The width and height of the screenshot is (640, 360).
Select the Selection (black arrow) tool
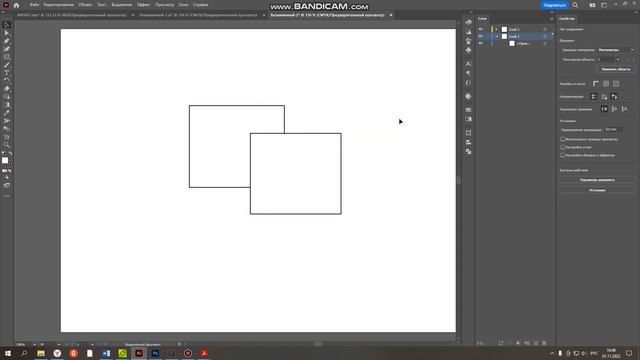coord(7,25)
